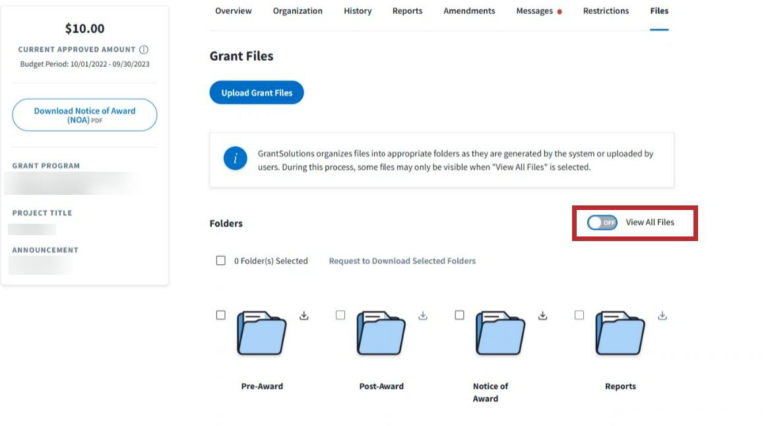Switch to the Overview tab
768x426 pixels.
click(x=233, y=11)
